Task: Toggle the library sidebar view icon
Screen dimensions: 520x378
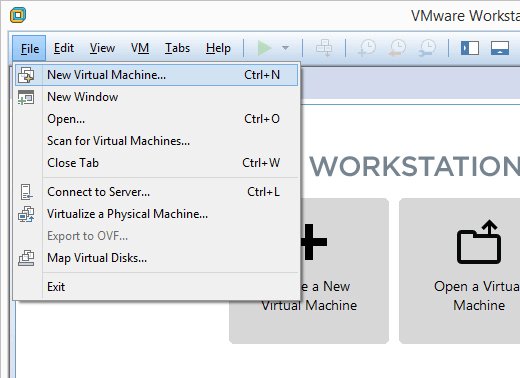Action: (470, 48)
